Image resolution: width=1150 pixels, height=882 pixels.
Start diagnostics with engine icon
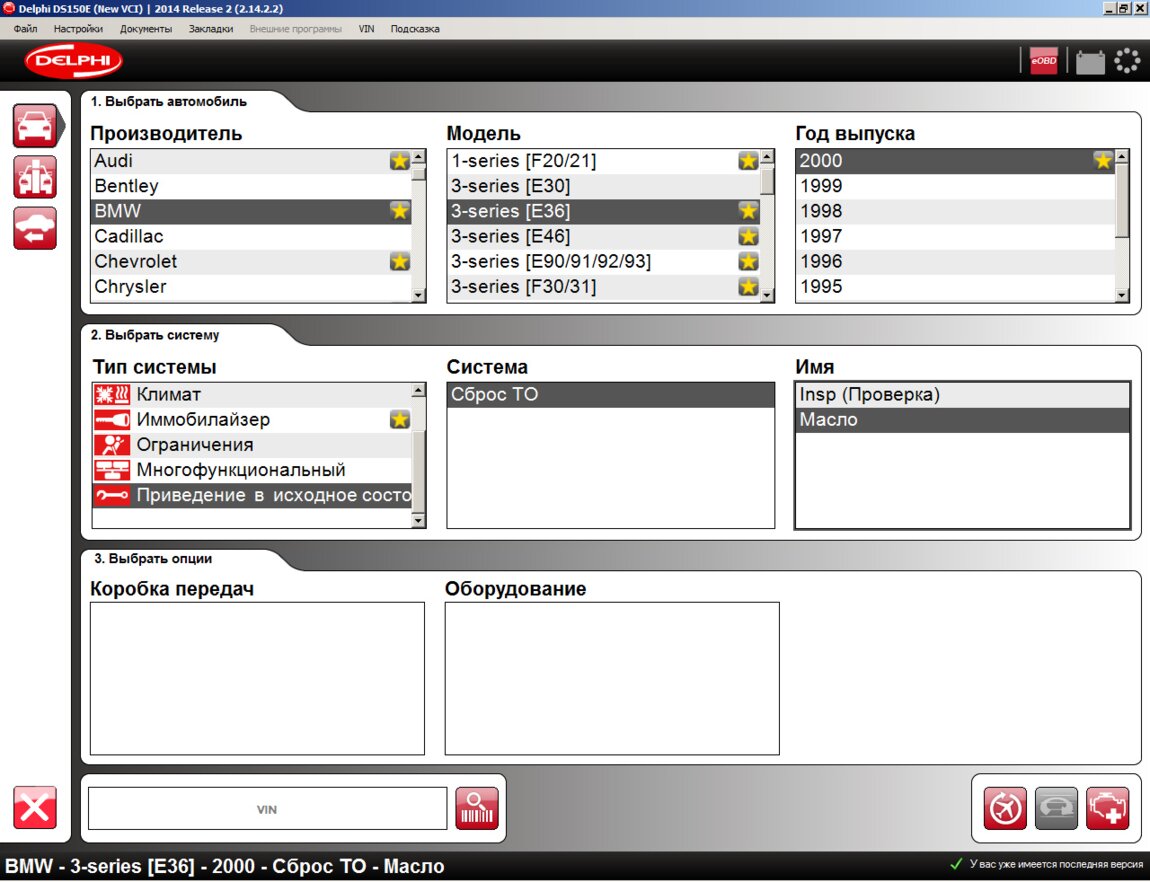tap(1107, 809)
